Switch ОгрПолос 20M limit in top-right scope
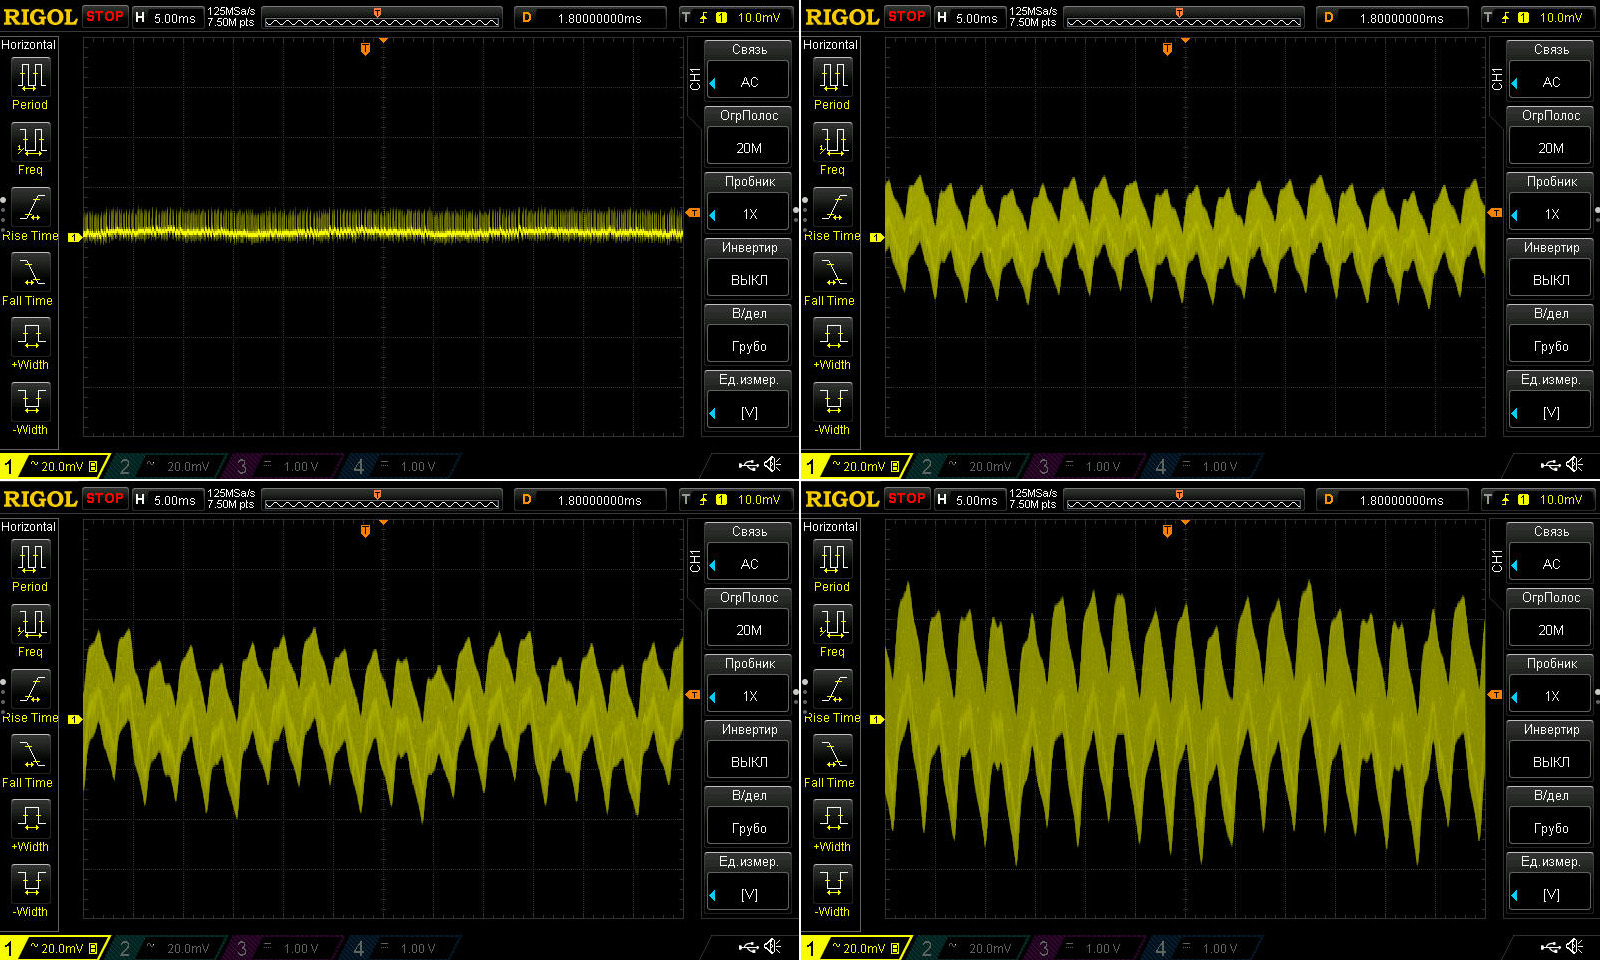Image resolution: width=1600 pixels, height=960 pixels. (x=1551, y=148)
